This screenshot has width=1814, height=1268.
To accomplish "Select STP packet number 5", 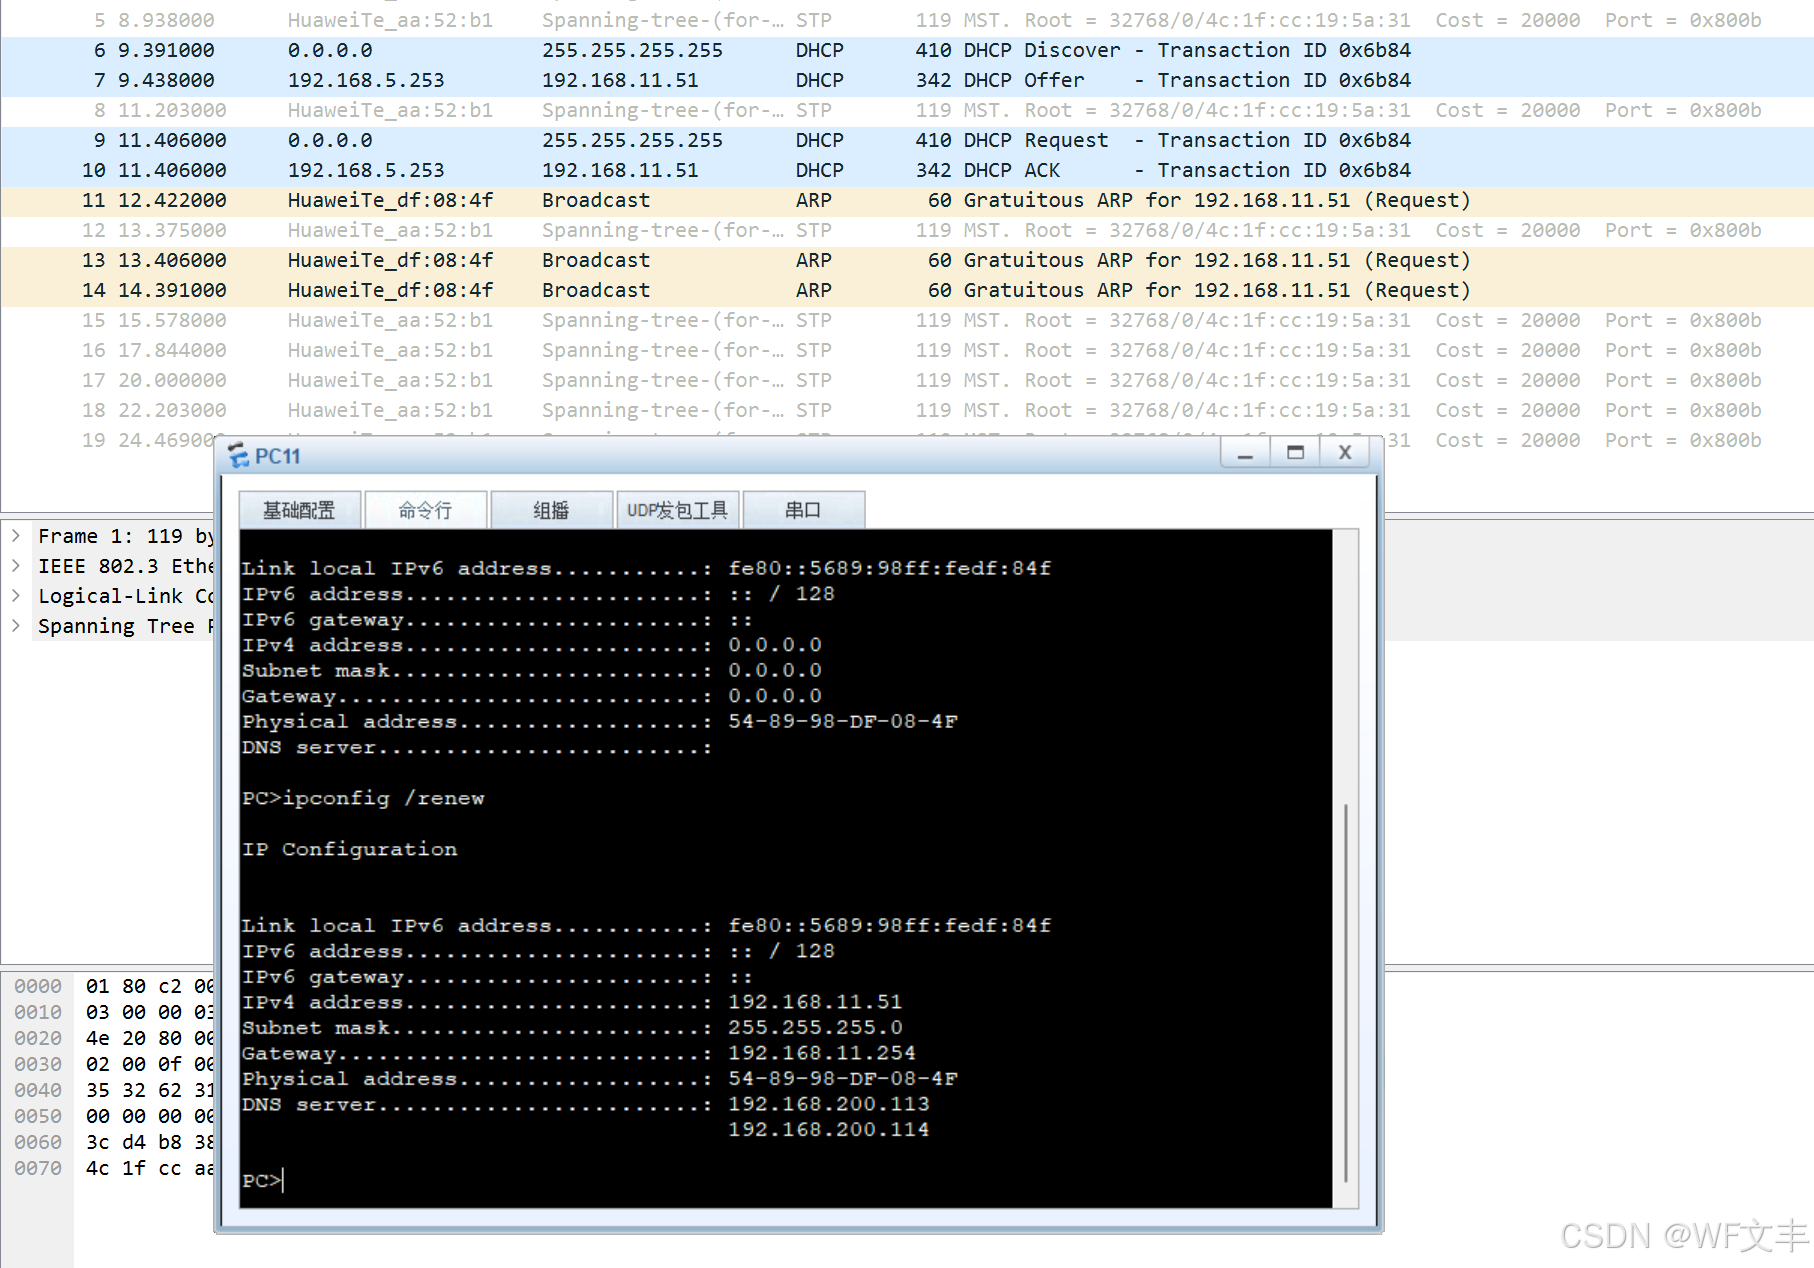I will (907, 20).
